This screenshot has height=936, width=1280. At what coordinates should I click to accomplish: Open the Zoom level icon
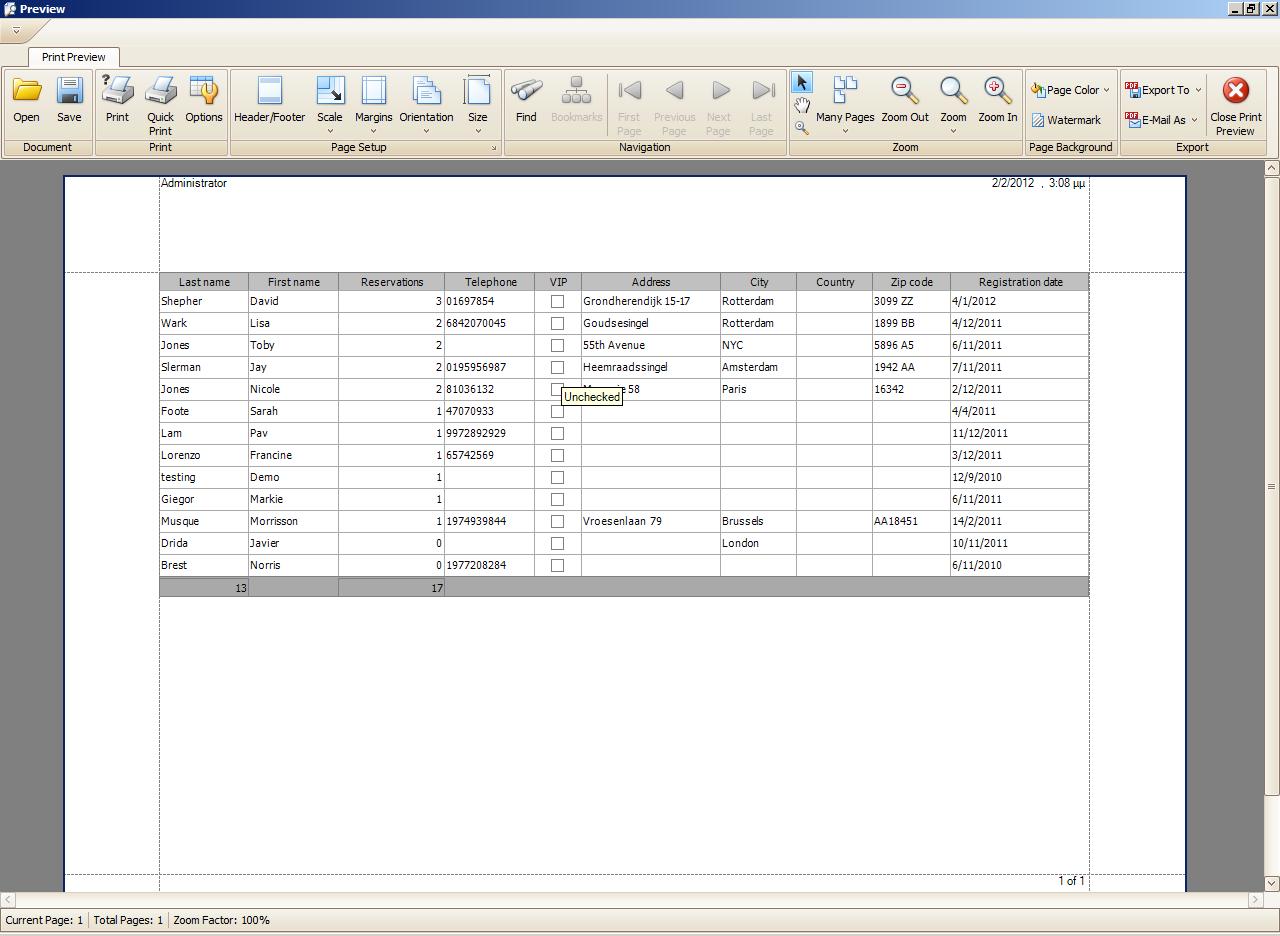953,90
